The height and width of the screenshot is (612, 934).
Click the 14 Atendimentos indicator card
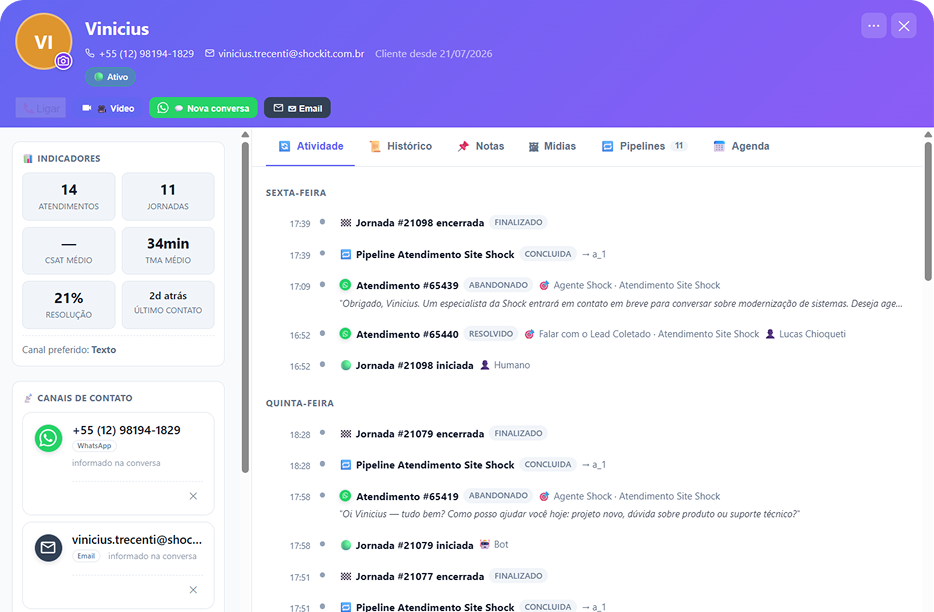pos(69,197)
